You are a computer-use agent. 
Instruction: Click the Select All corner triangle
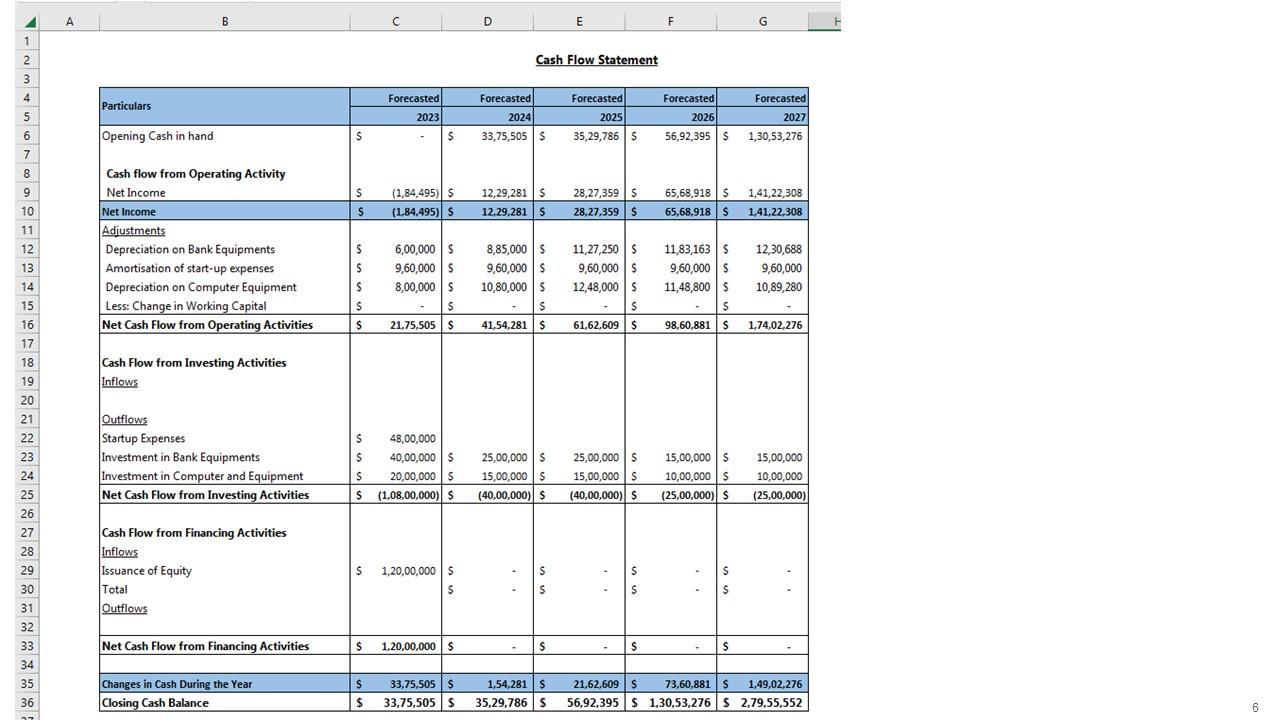tap(29, 22)
